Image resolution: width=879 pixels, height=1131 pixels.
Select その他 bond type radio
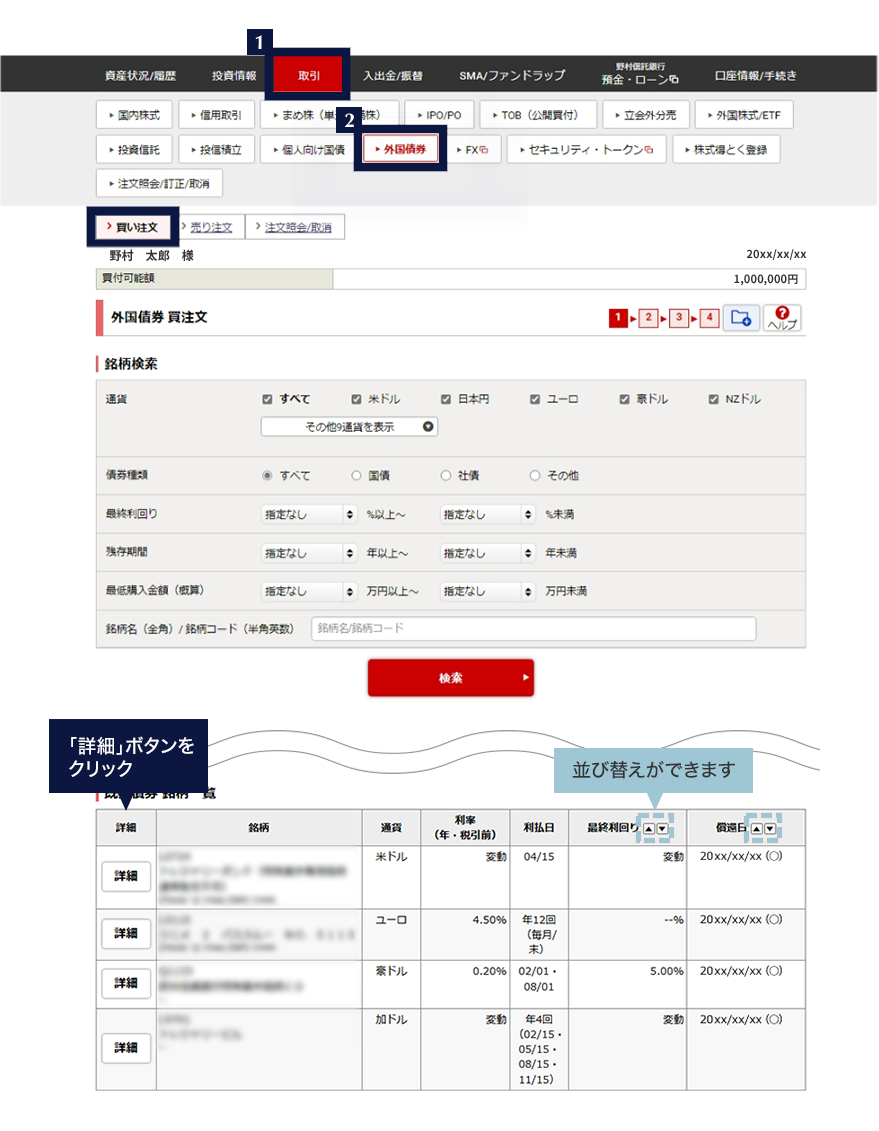tap(535, 475)
